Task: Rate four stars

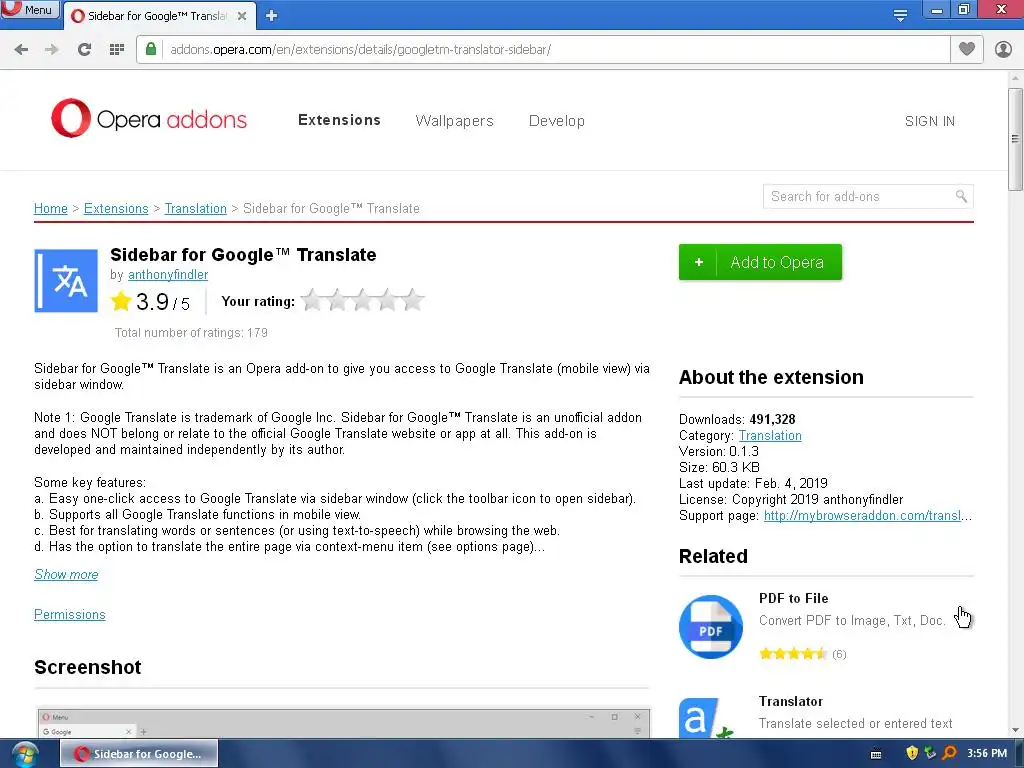Action: 387,300
